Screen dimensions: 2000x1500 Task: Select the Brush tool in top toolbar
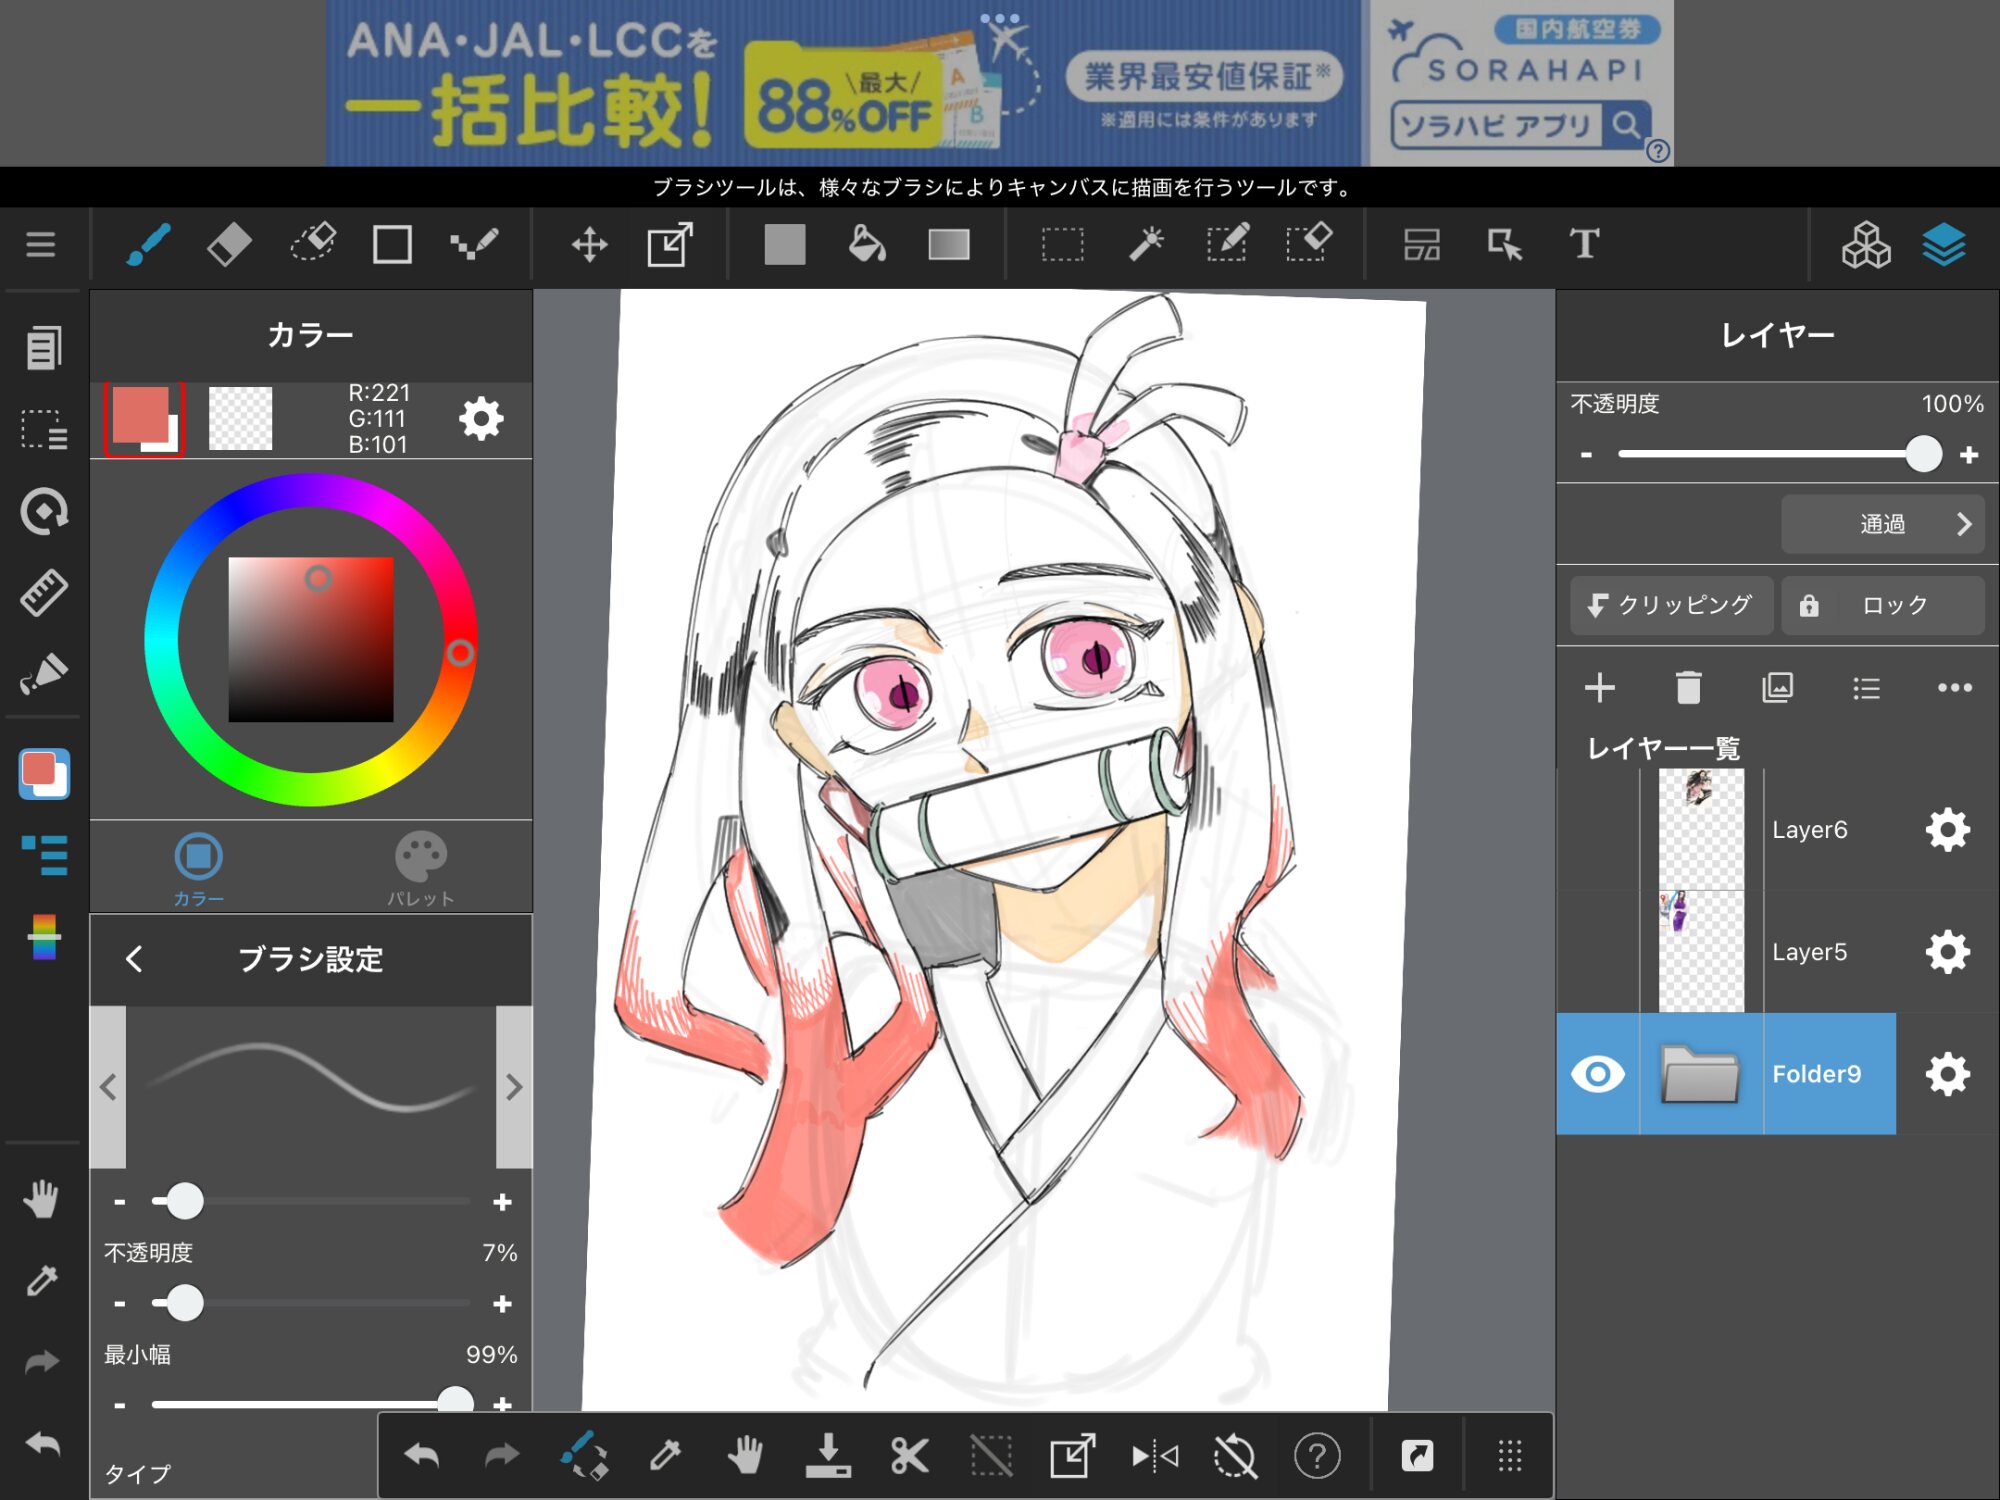[148, 245]
